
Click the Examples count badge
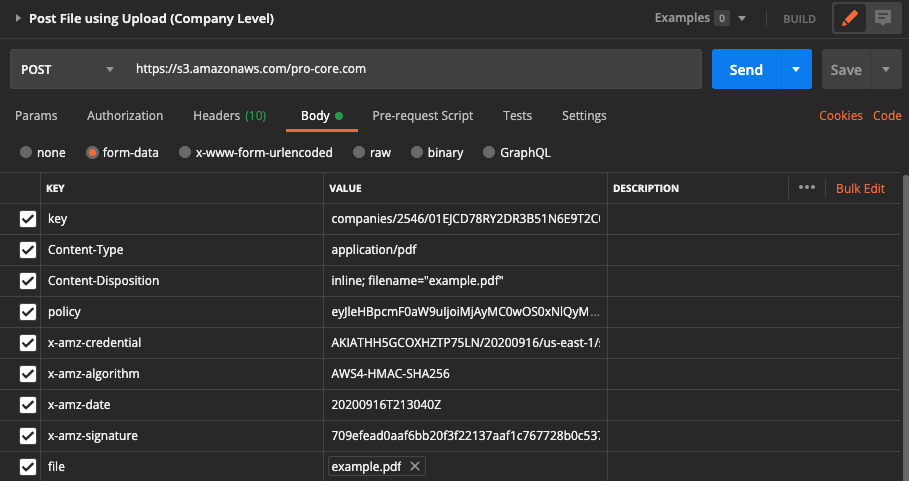coord(722,19)
